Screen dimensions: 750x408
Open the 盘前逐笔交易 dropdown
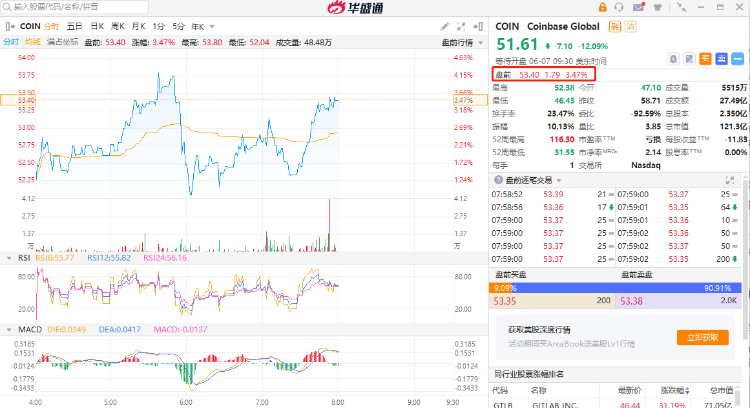[x=559, y=180]
